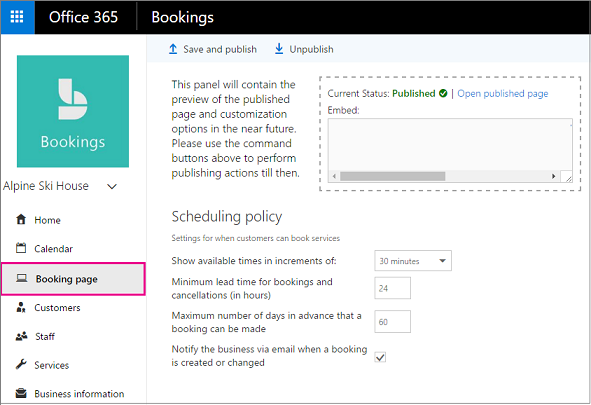Click the Customers people icon
This screenshot has height=405, width=591.
click(x=21, y=307)
